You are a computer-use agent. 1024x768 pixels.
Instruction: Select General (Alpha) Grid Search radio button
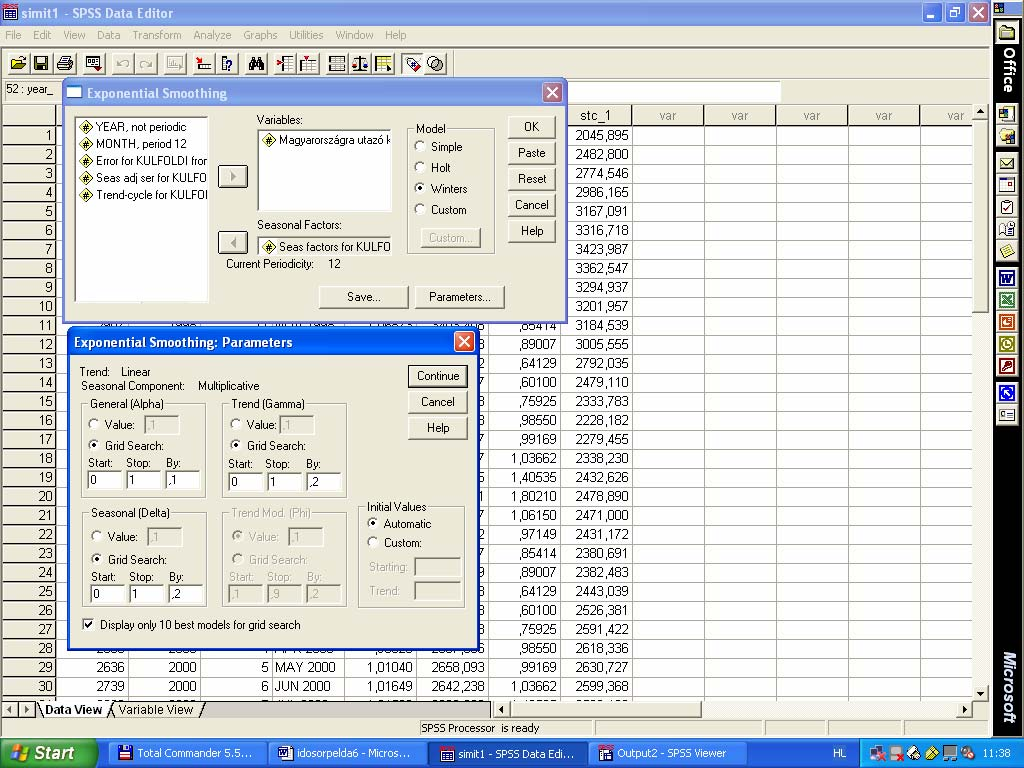[94, 445]
